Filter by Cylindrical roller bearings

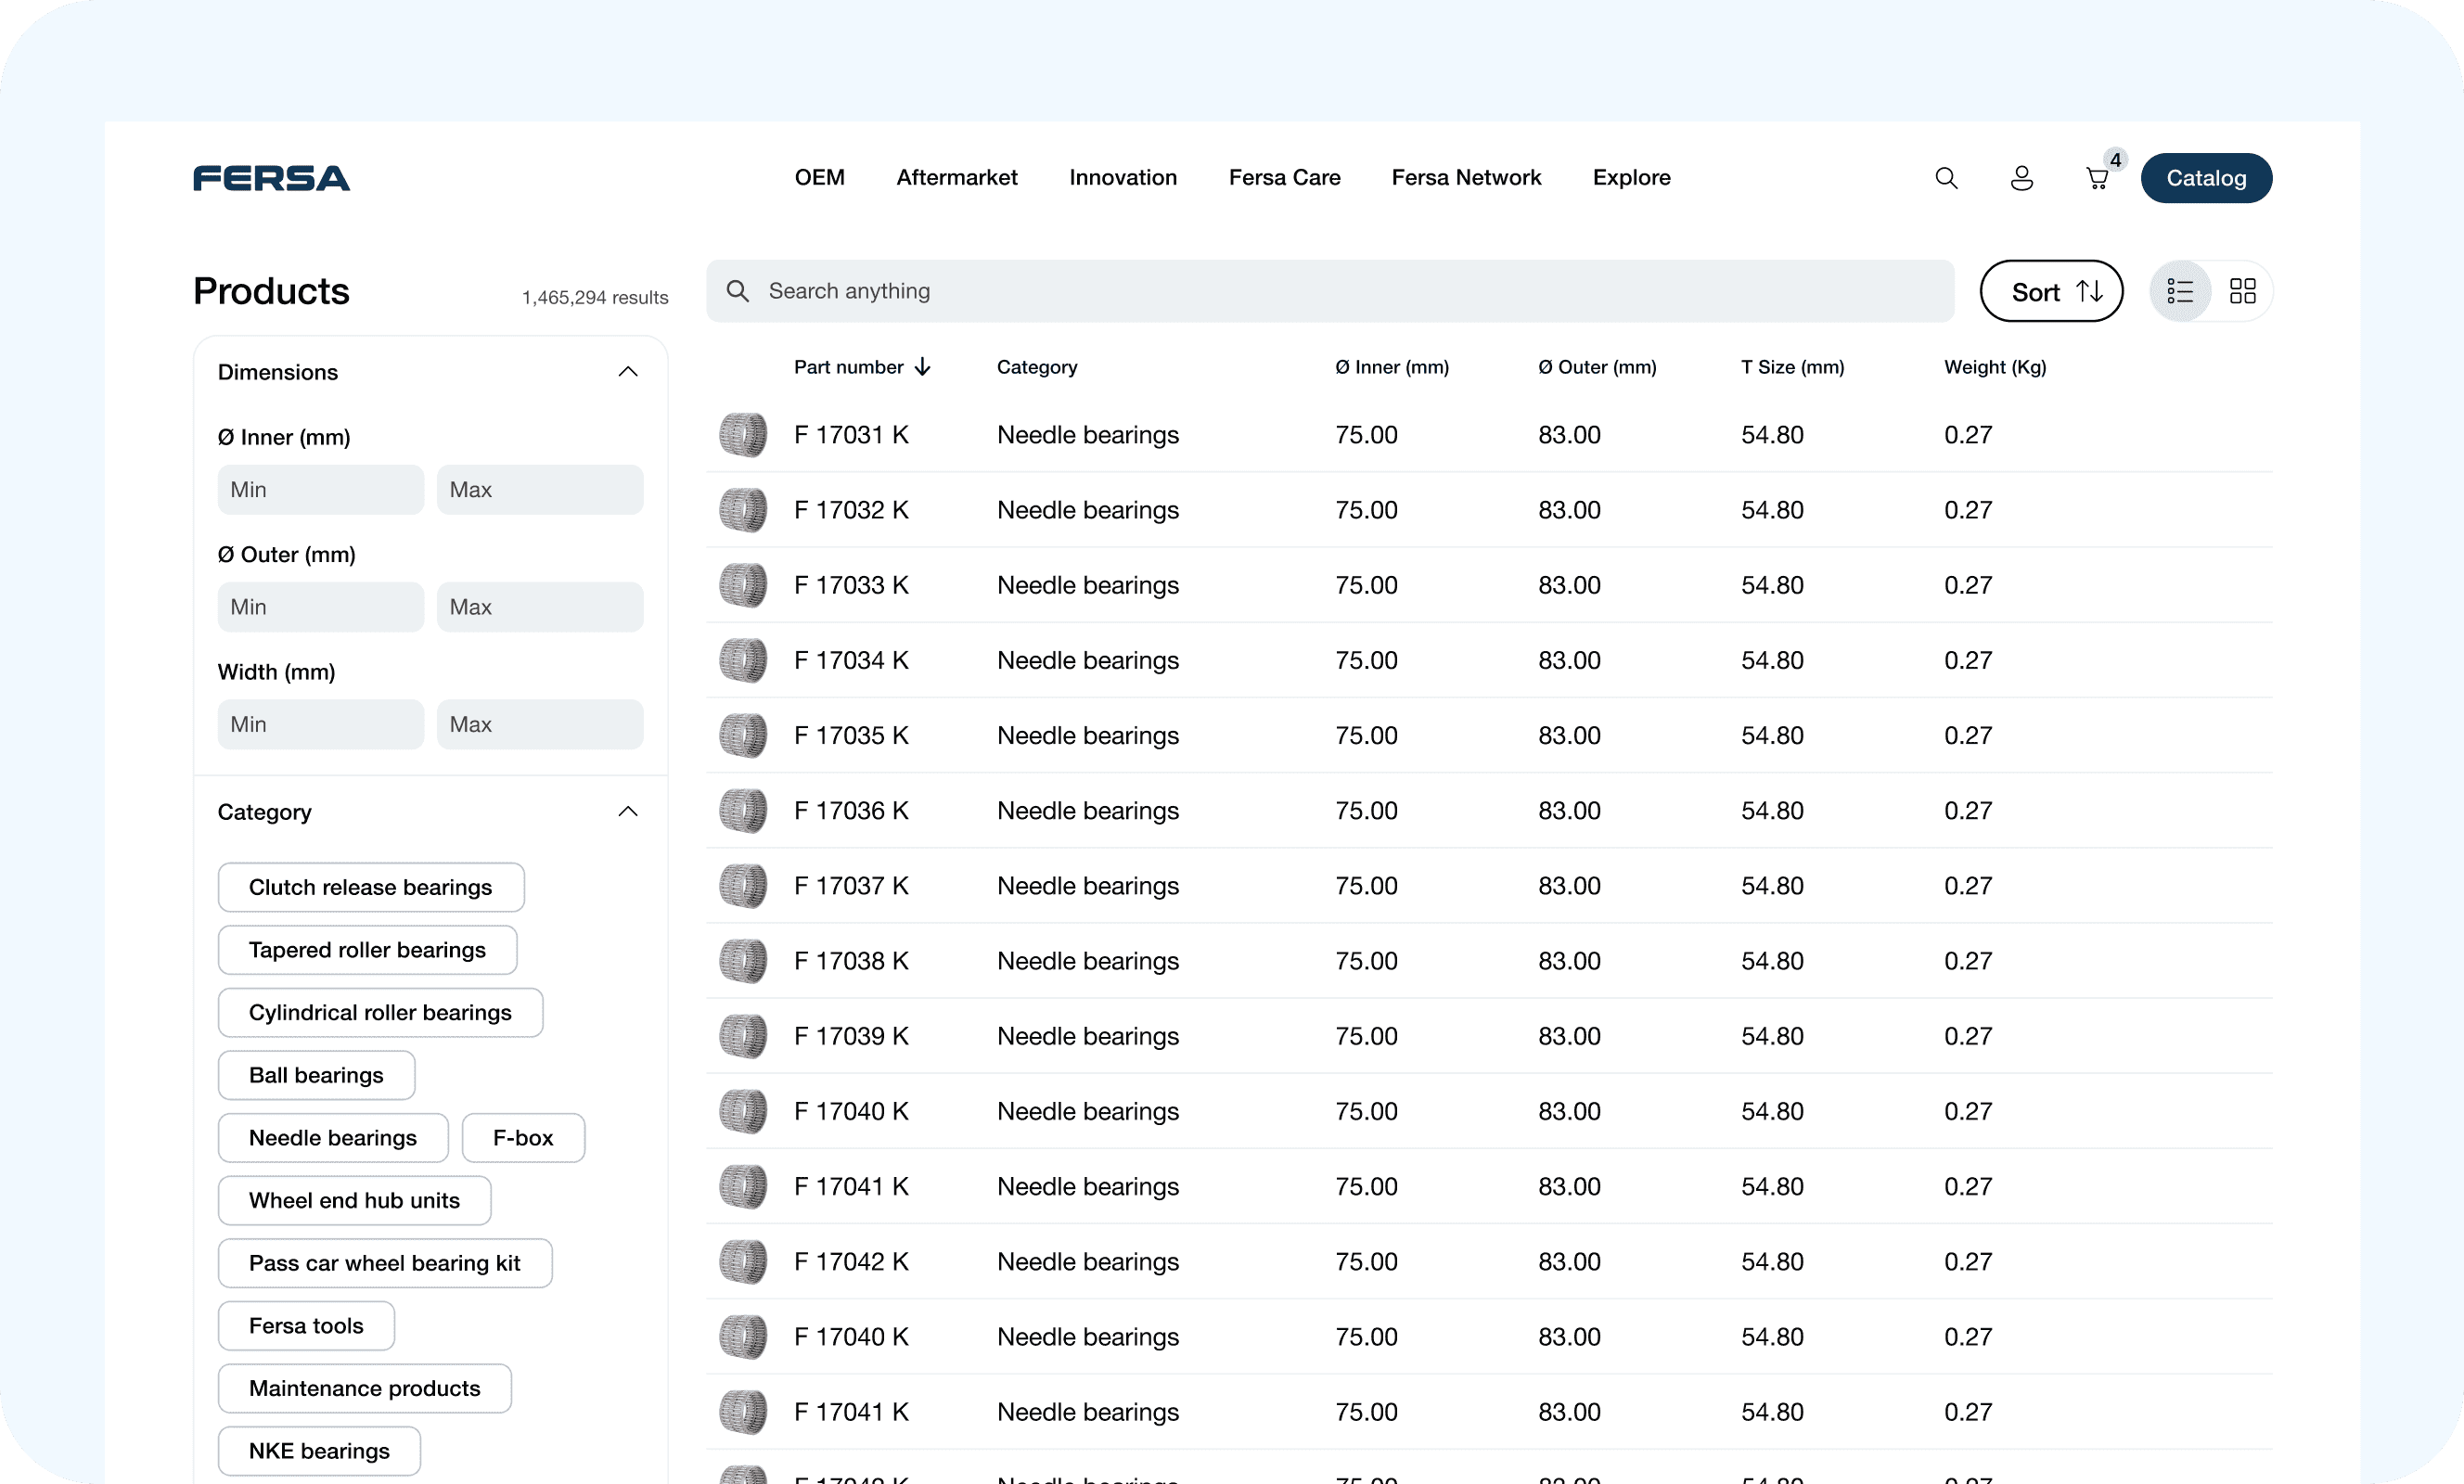(x=380, y=1012)
